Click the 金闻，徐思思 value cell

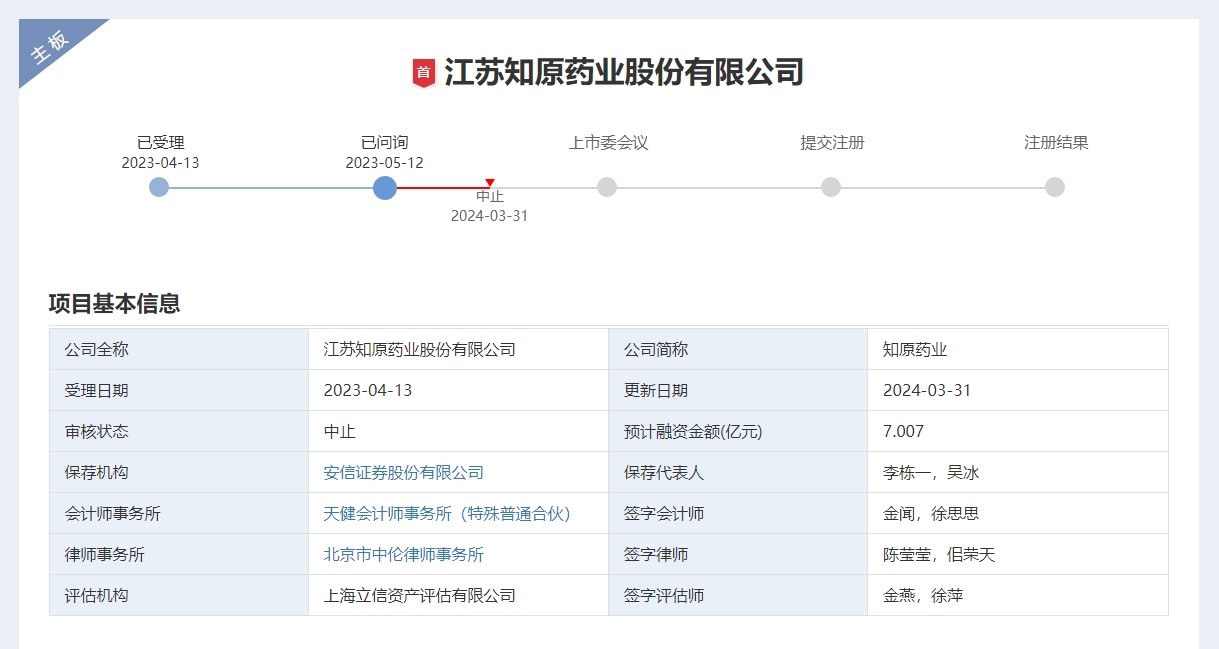tap(1018, 513)
